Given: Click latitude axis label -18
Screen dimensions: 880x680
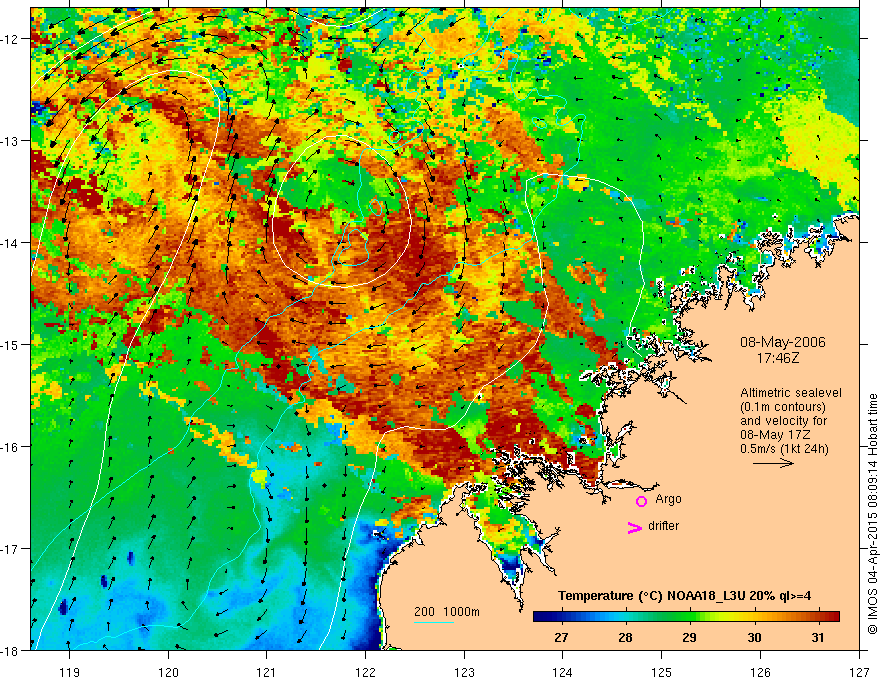Looking at the screenshot, I should 11,650.
